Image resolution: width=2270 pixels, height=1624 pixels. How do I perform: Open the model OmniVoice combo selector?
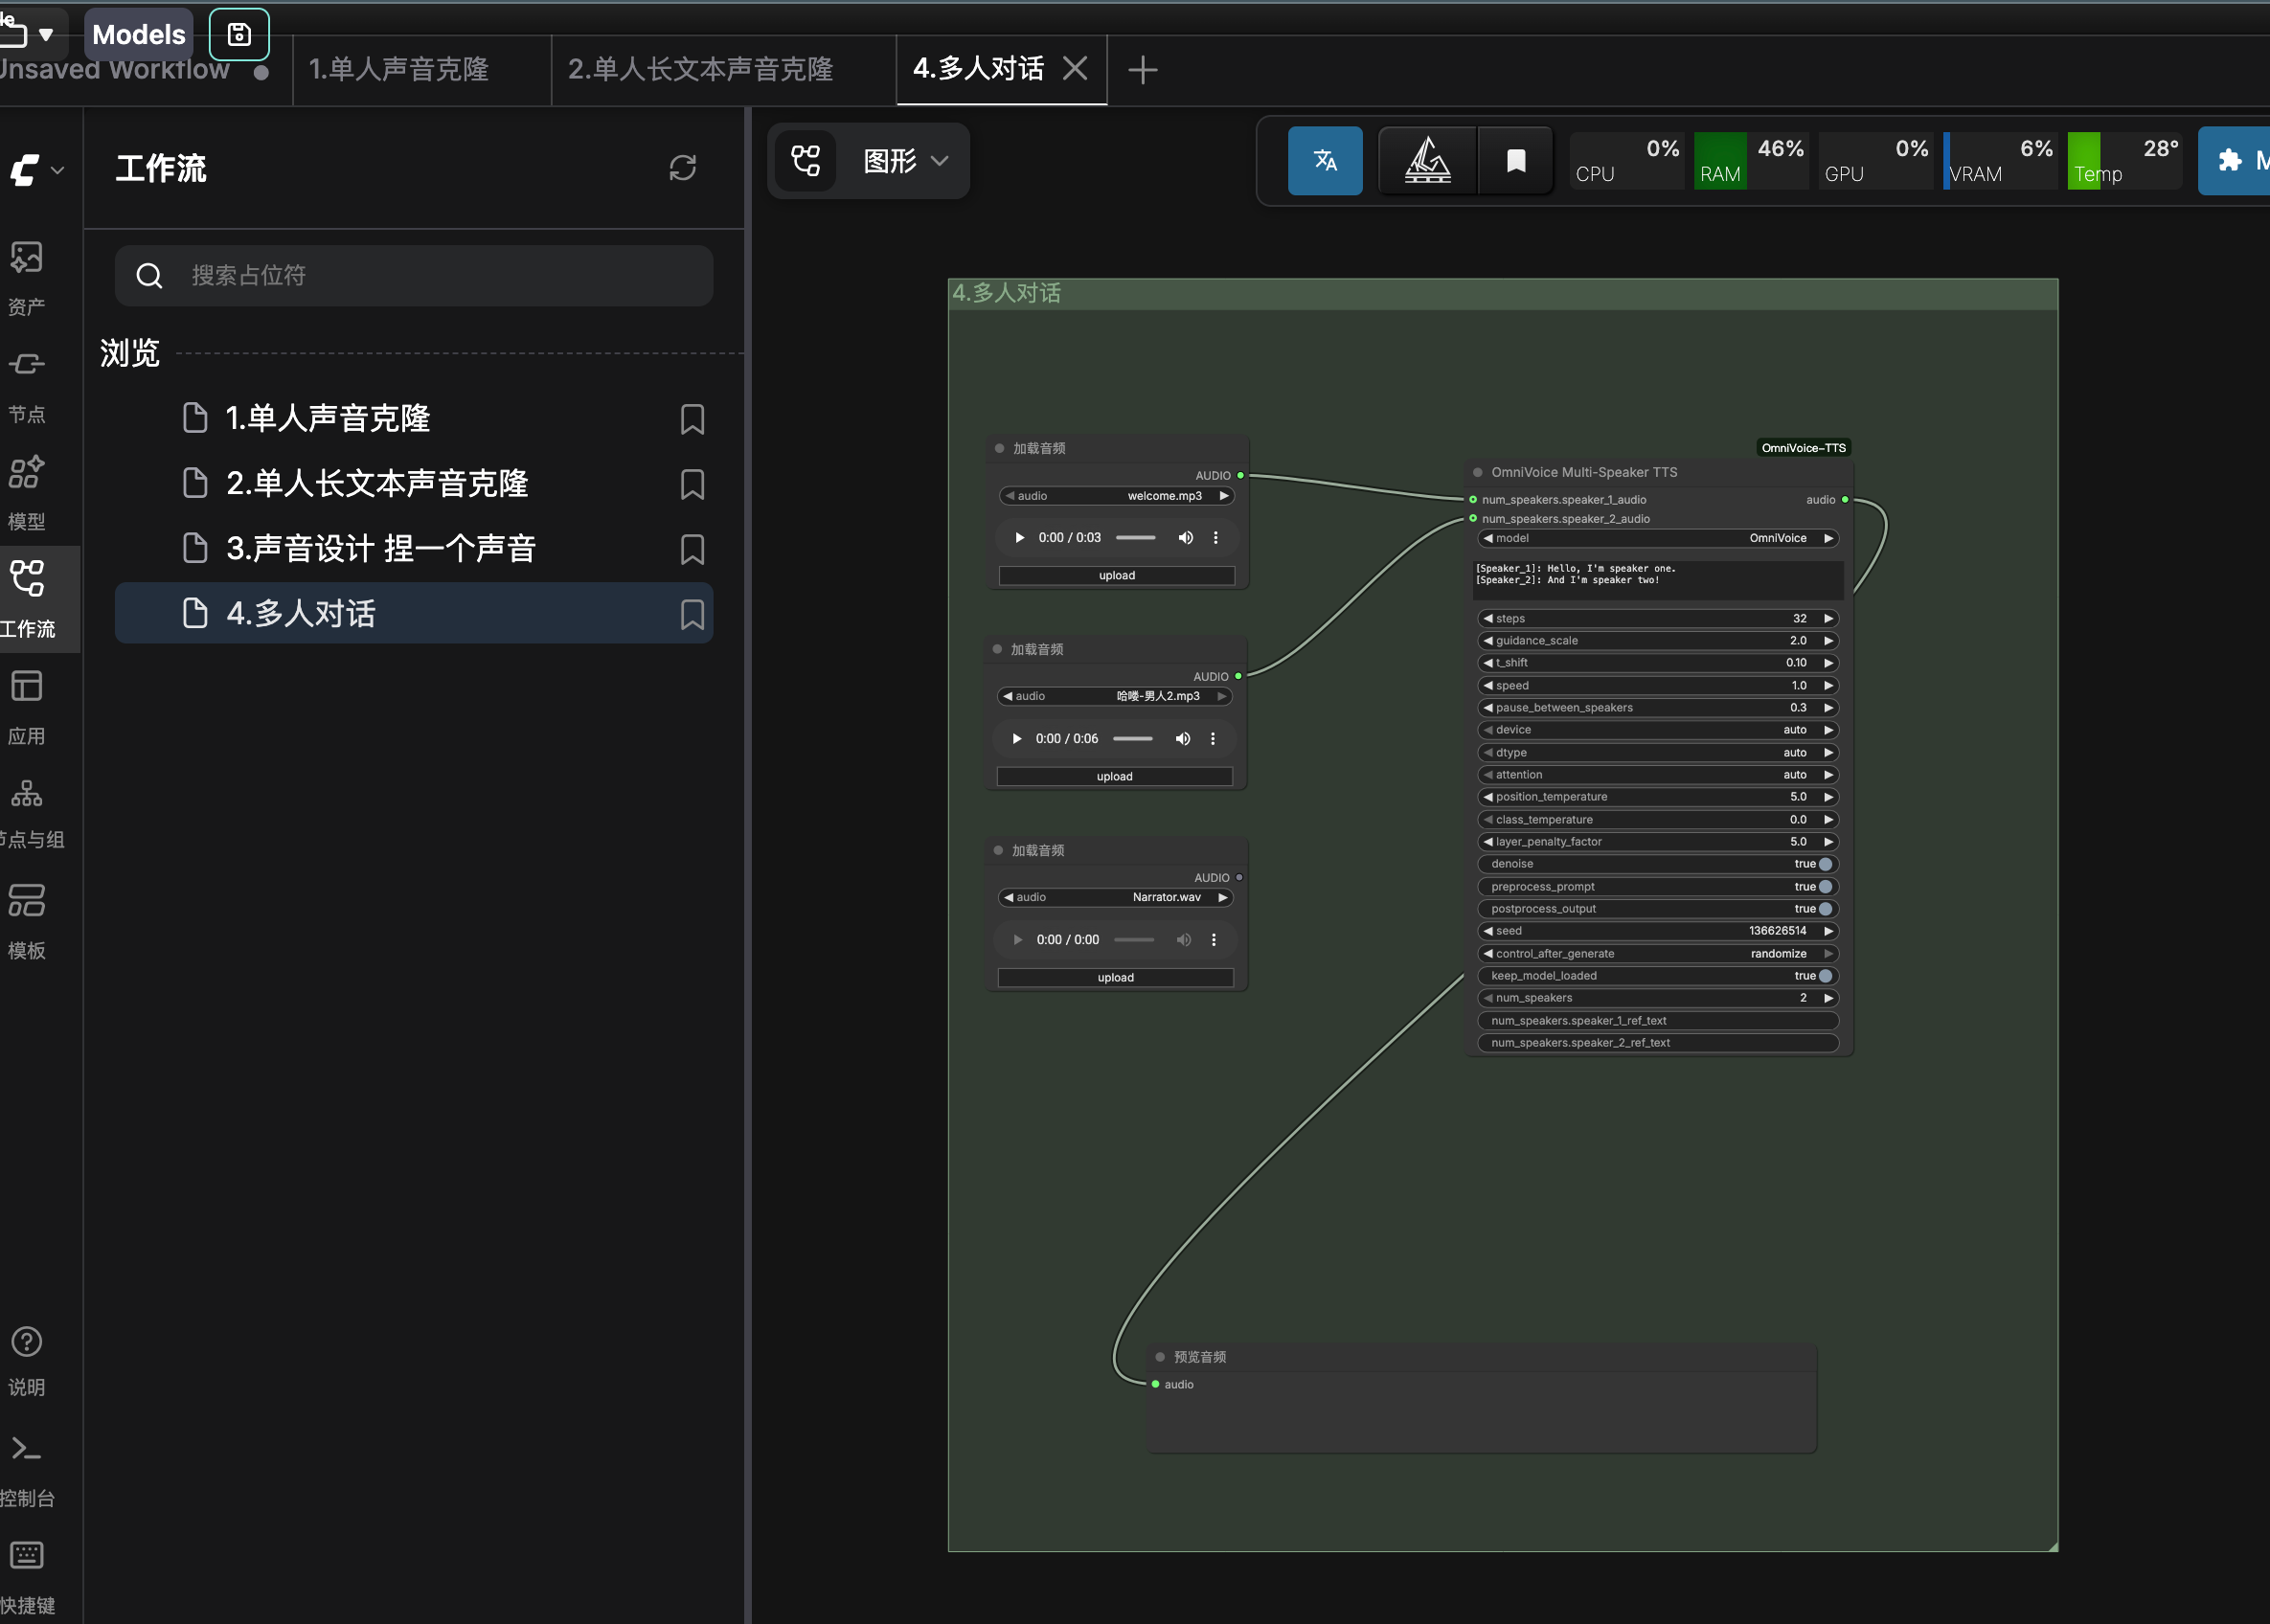pos(1657,538)
